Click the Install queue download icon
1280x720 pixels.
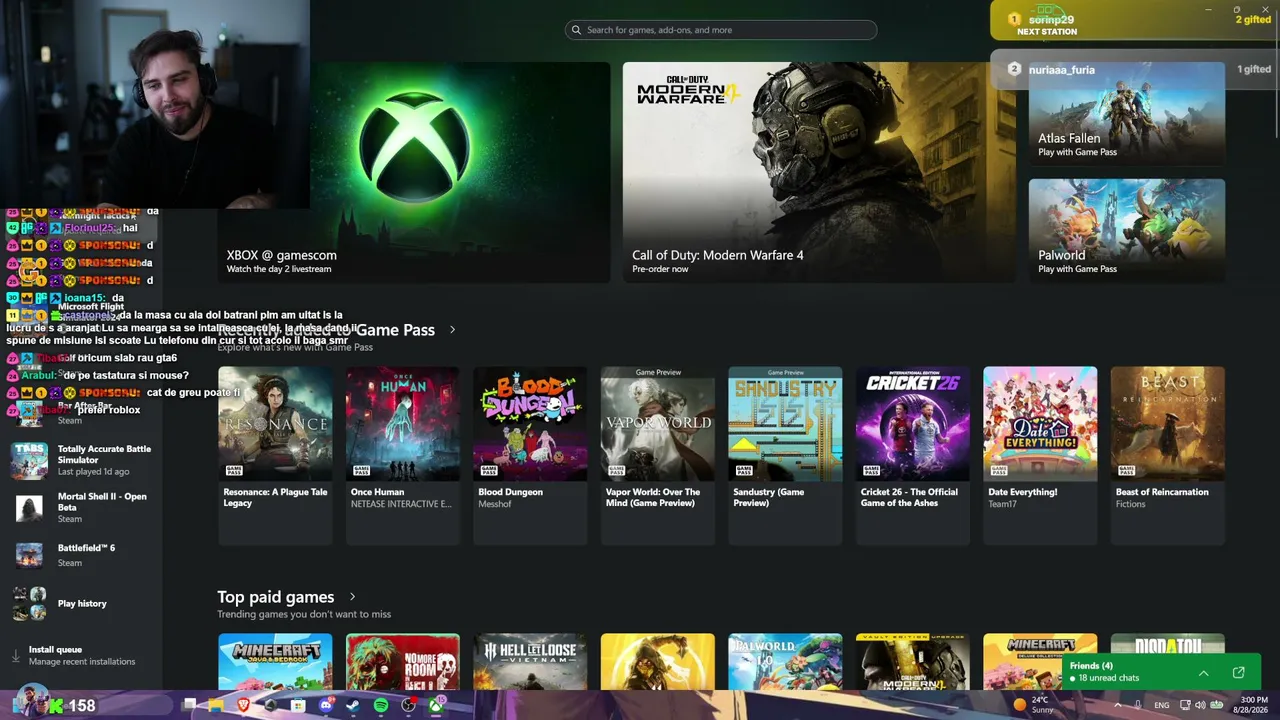coord(15,656)
